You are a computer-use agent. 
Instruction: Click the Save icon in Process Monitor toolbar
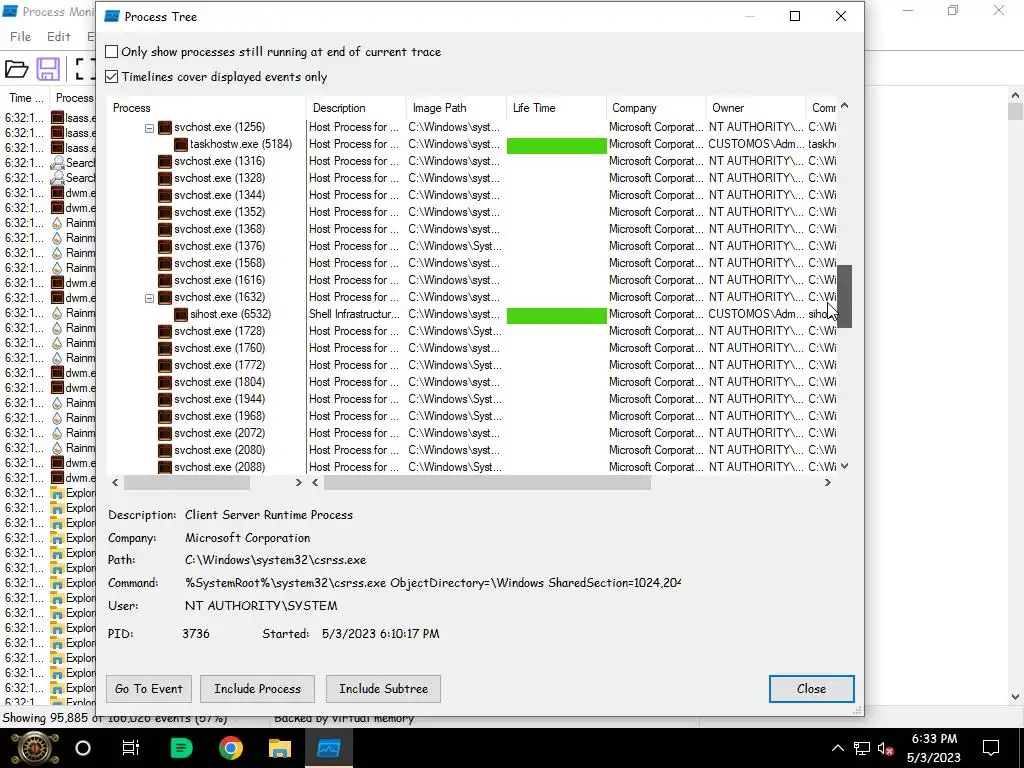coord(48,69)
